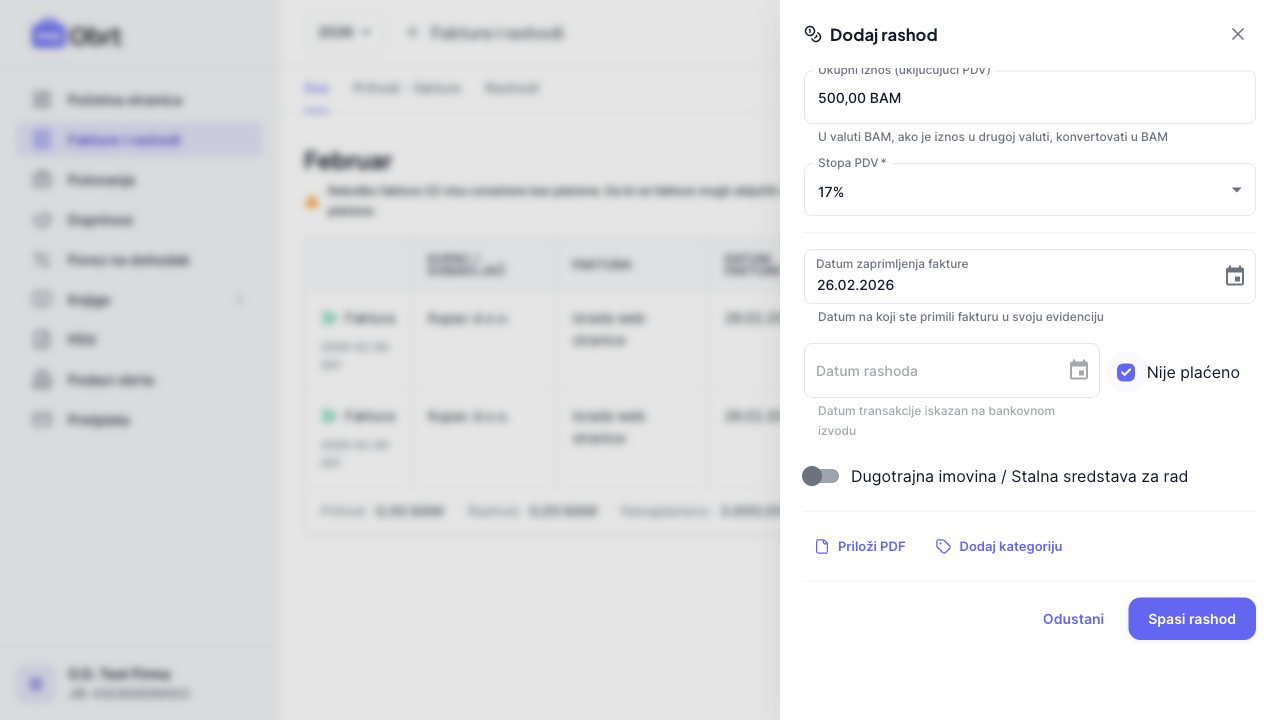This screenshot has height=720, width=1280.
Task: Enable the Dugotrajna imovina switch
Action: coord(821,476)
